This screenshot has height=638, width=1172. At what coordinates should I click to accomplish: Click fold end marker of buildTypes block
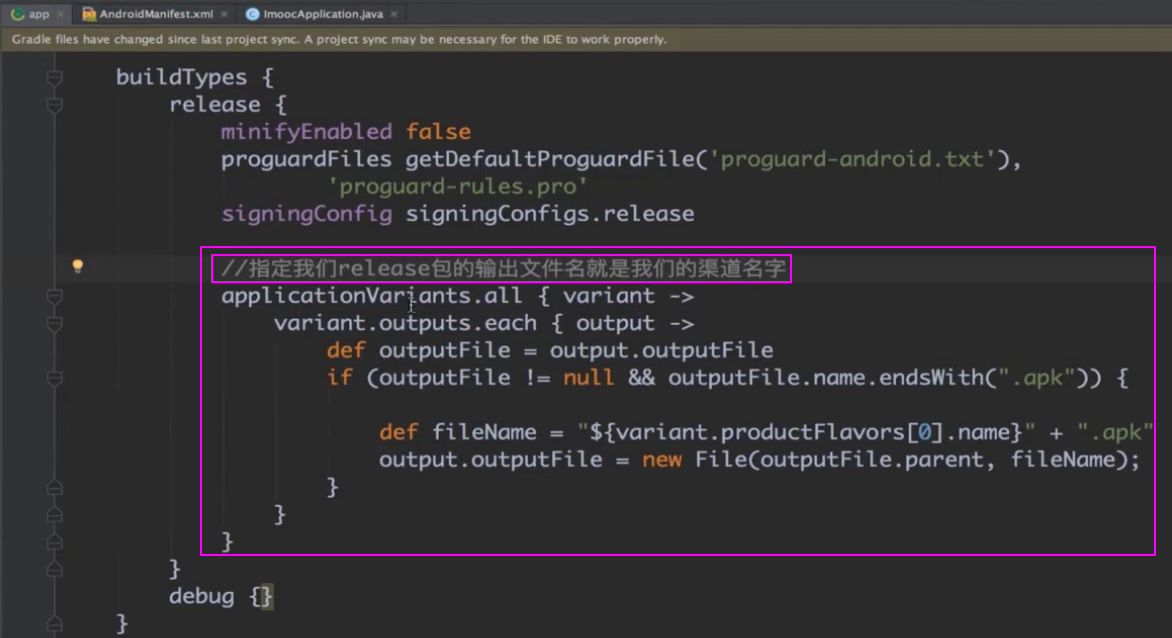click(55, 624)
